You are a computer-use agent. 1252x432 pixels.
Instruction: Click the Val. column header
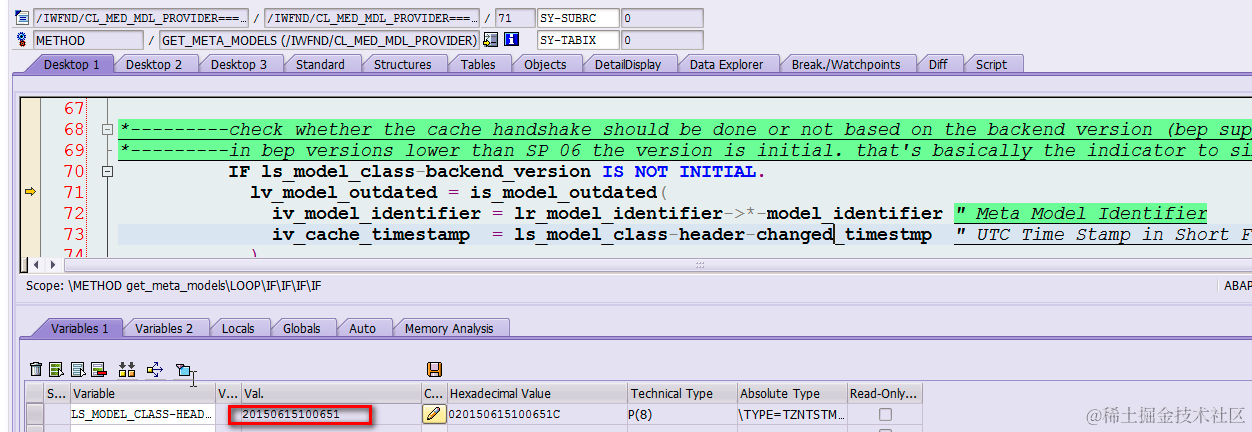pyautogui.click(x=330, y=394)
